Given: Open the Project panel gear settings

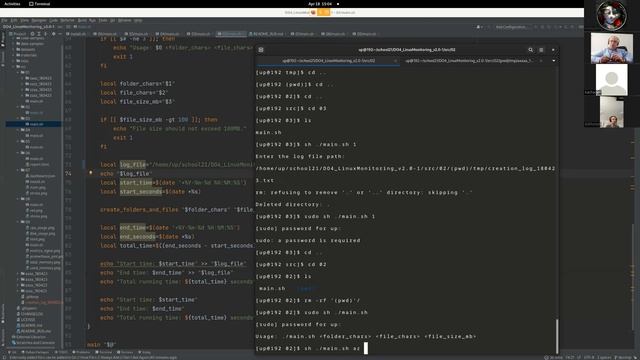Looking at the screenshot, I should point(53,34).
